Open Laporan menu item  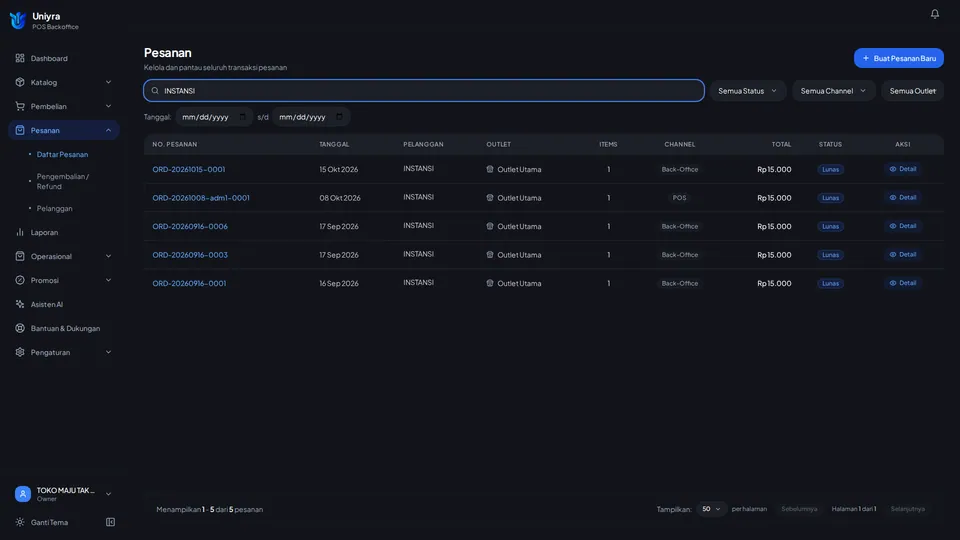[x=64, y=232]
